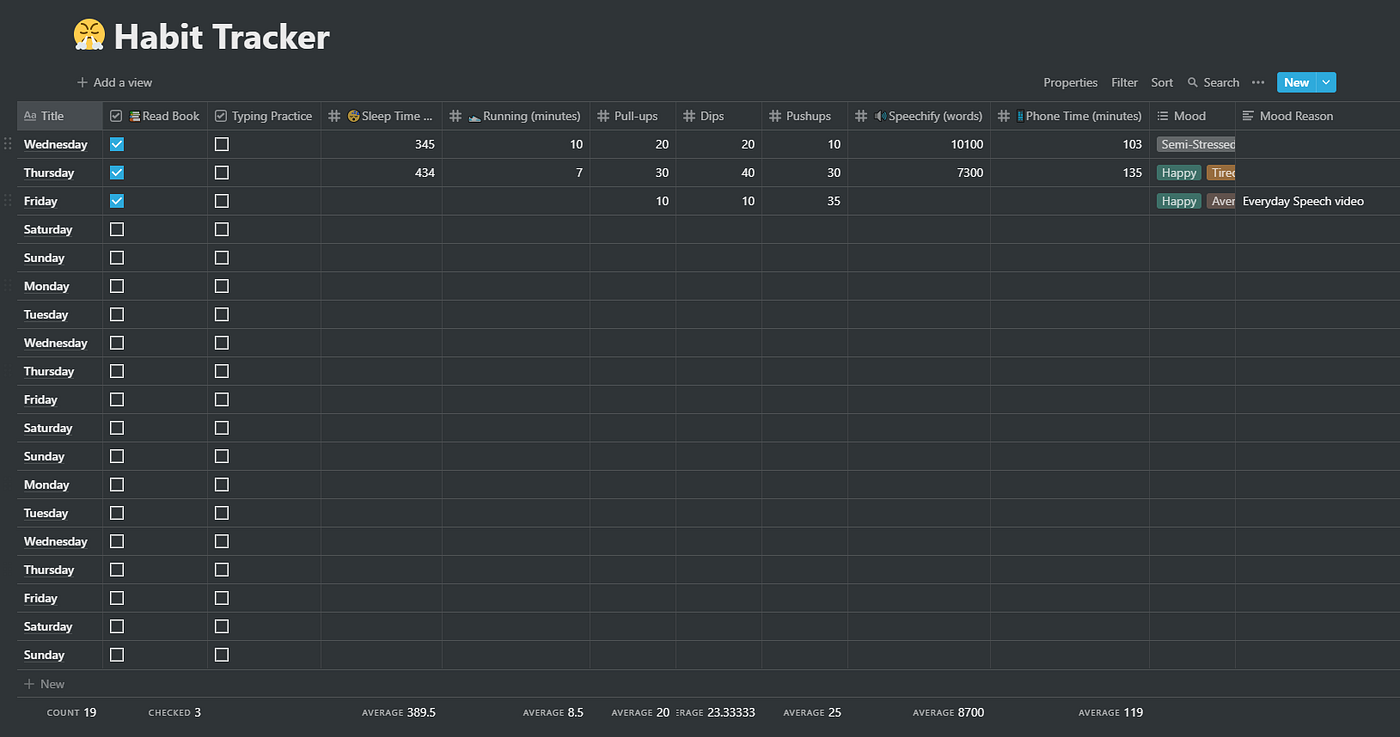1400x737 pixels.
Task: Check Typing Practice for the first Monday row
Action: coord(222,286)
